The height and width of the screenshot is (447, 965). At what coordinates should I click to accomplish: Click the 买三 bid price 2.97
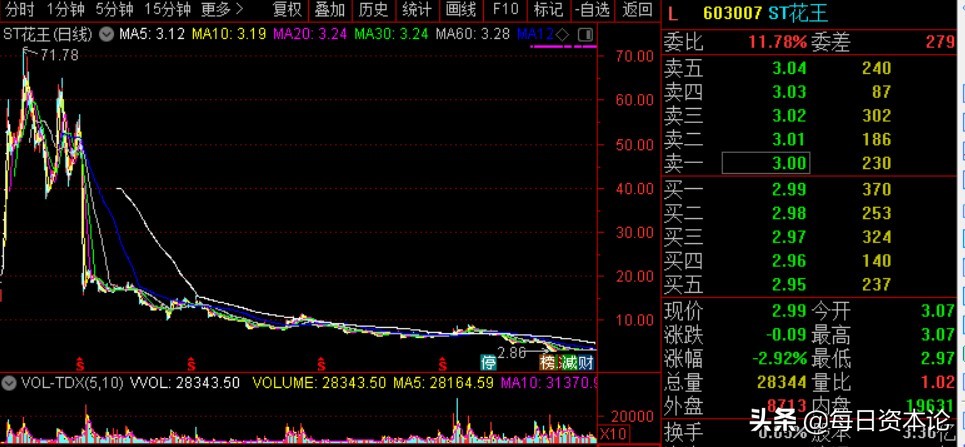[789, 237]
